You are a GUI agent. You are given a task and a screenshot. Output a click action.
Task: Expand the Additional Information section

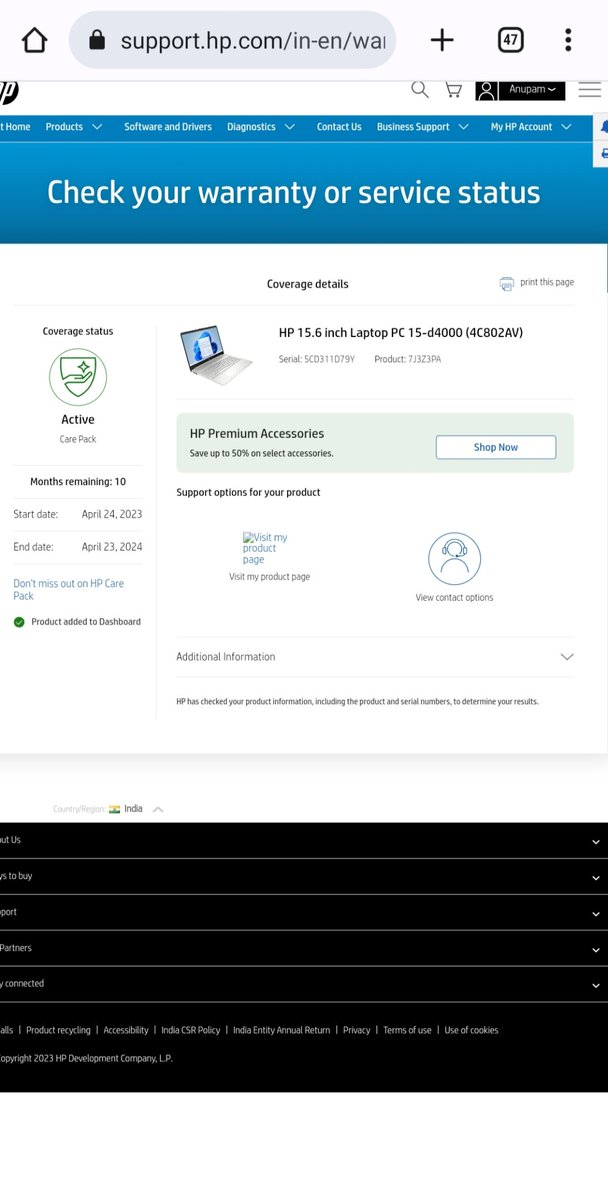(x=375, y=657)
